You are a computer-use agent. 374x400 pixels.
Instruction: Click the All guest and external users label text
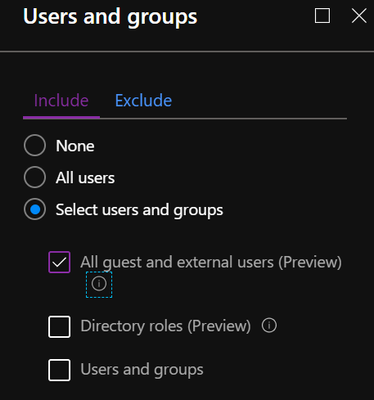211,262
